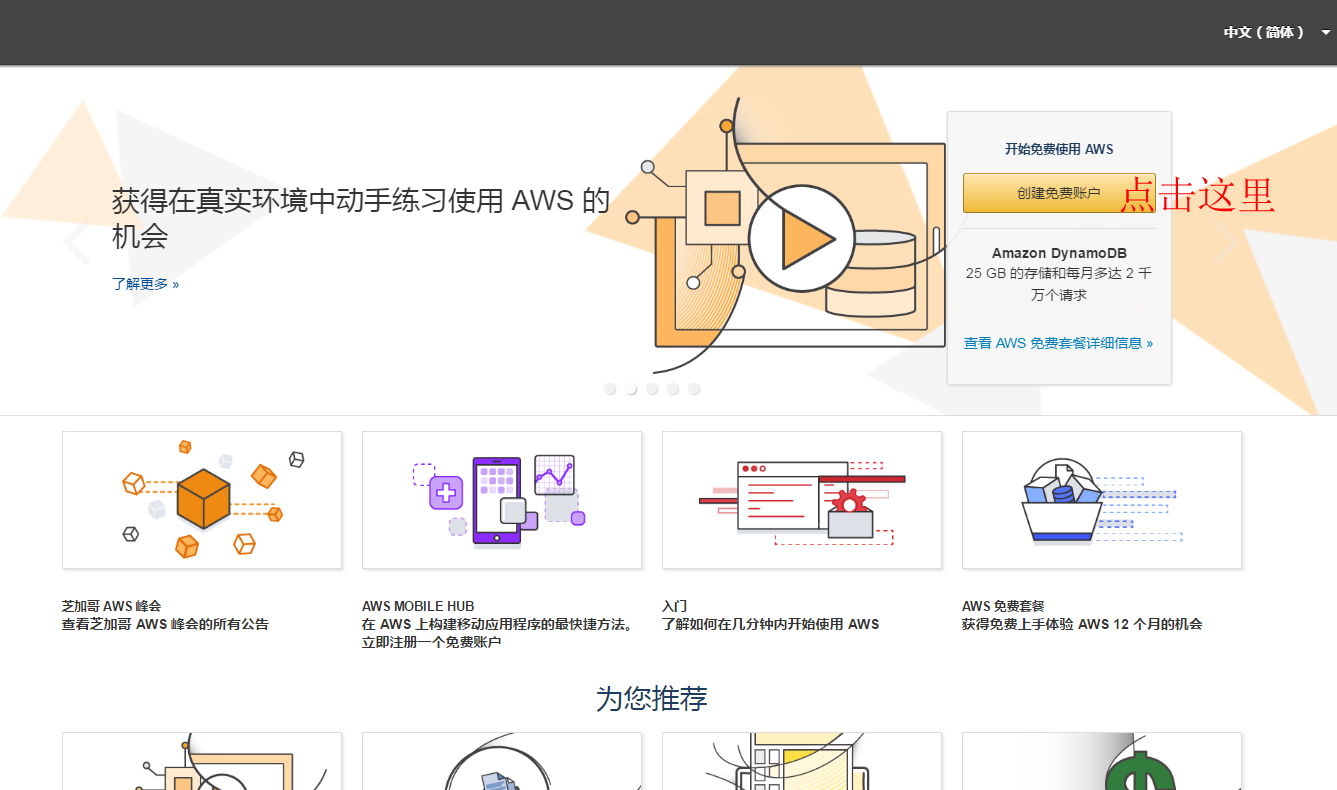Click the 25 GB 的存储 description text
This screenshot has width=1337, height=790.
click(1059, 284)
